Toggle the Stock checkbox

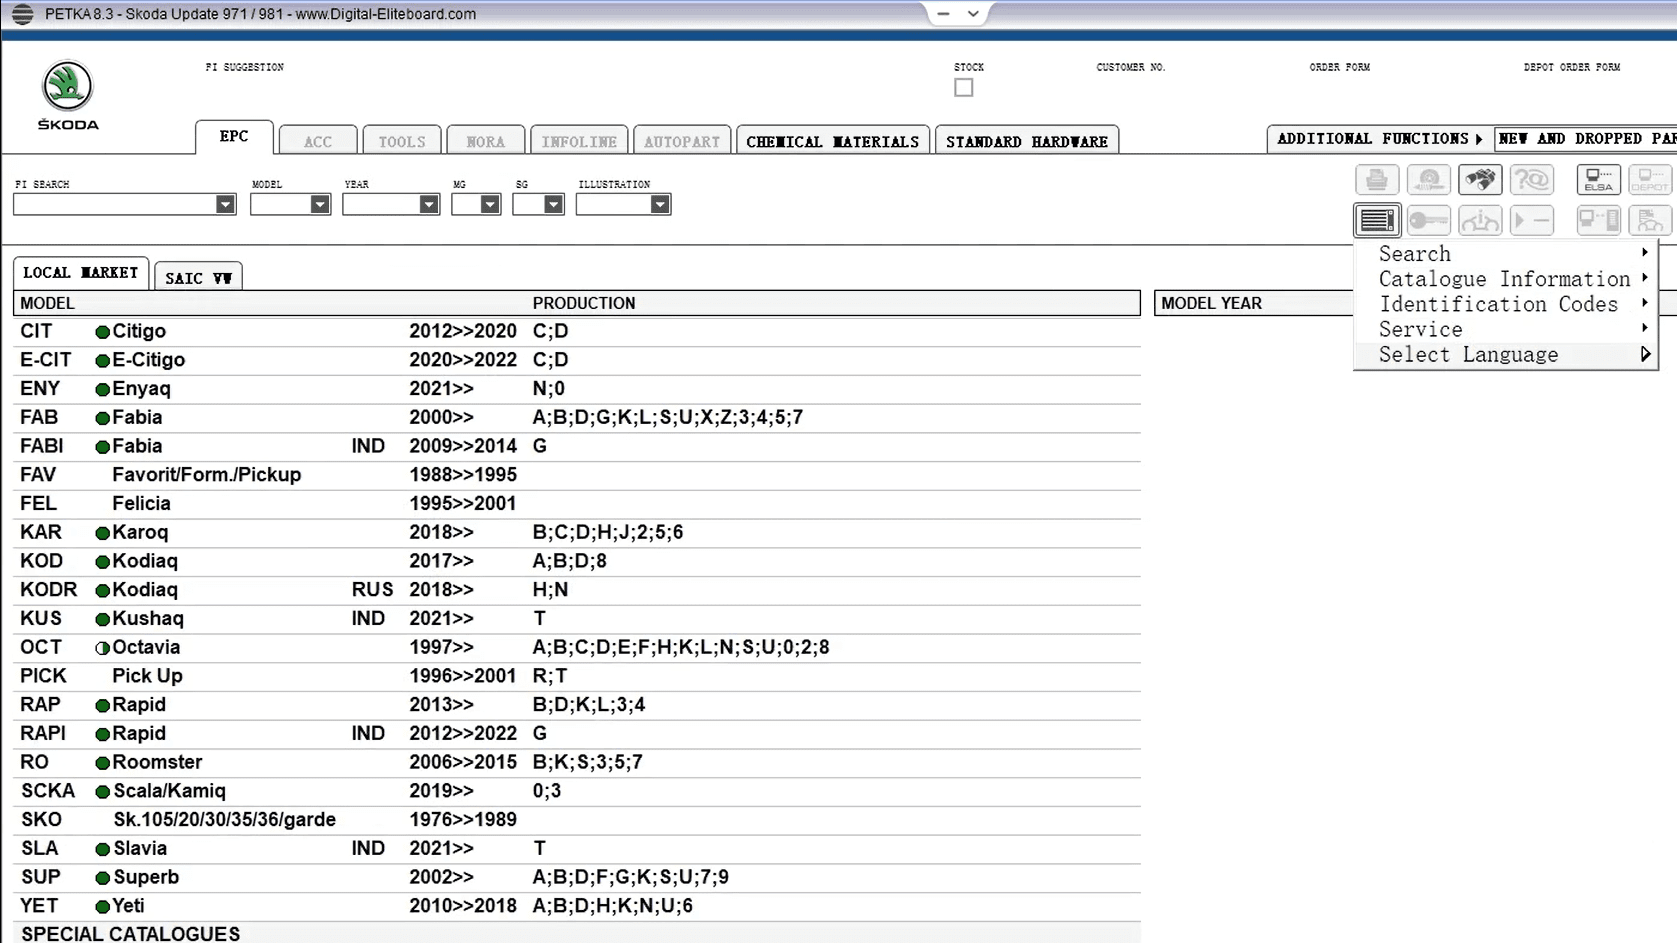coord(963,88)
